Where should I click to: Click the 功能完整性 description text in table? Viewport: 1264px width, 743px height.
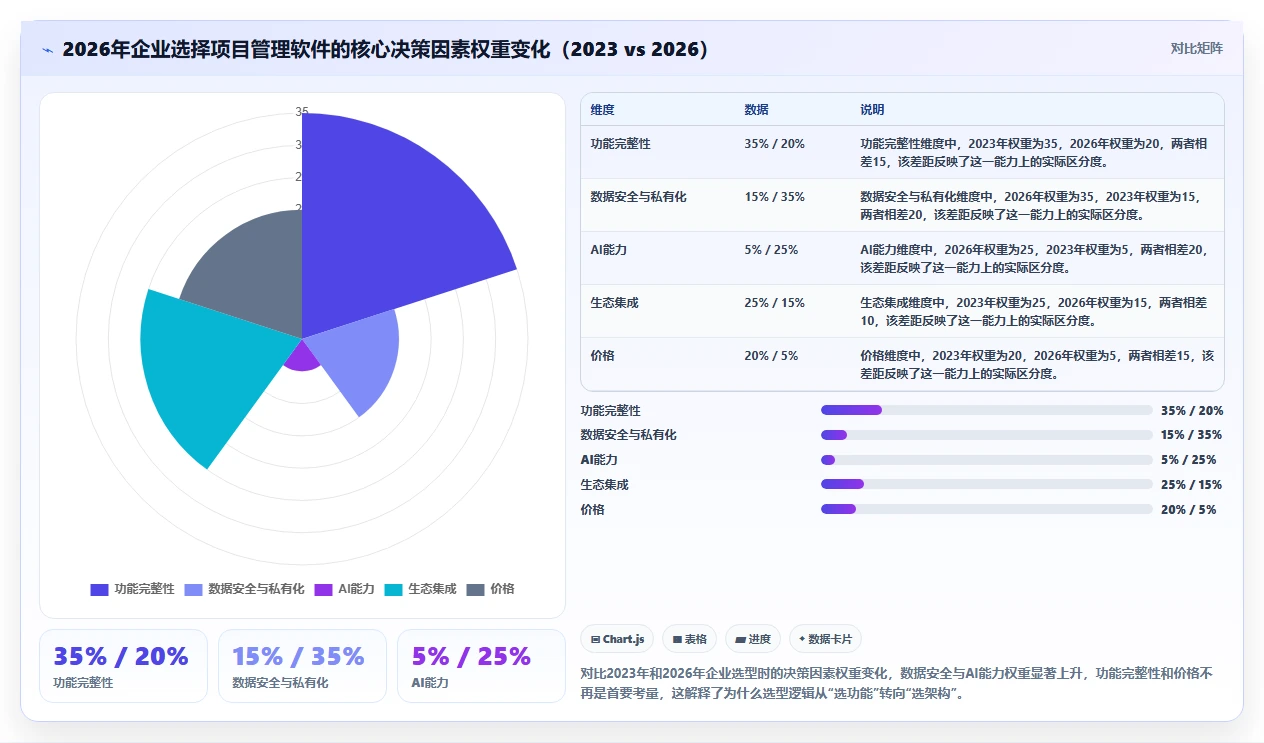(x=1036, y=152)
